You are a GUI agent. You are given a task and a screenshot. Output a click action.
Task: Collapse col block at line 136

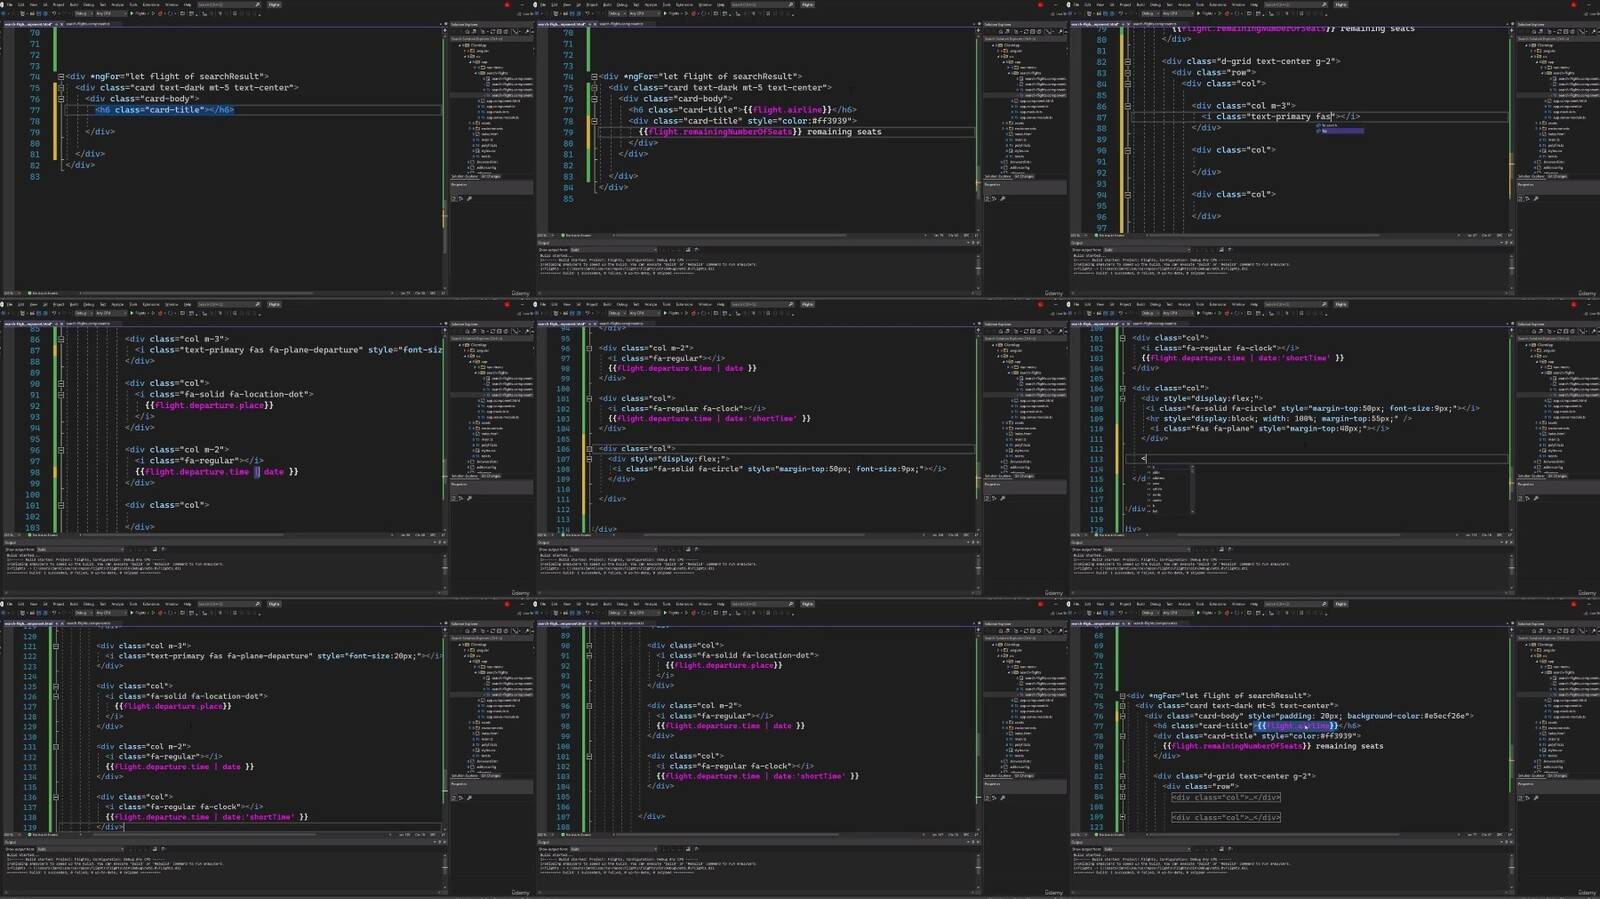click(x=56, y=797)
